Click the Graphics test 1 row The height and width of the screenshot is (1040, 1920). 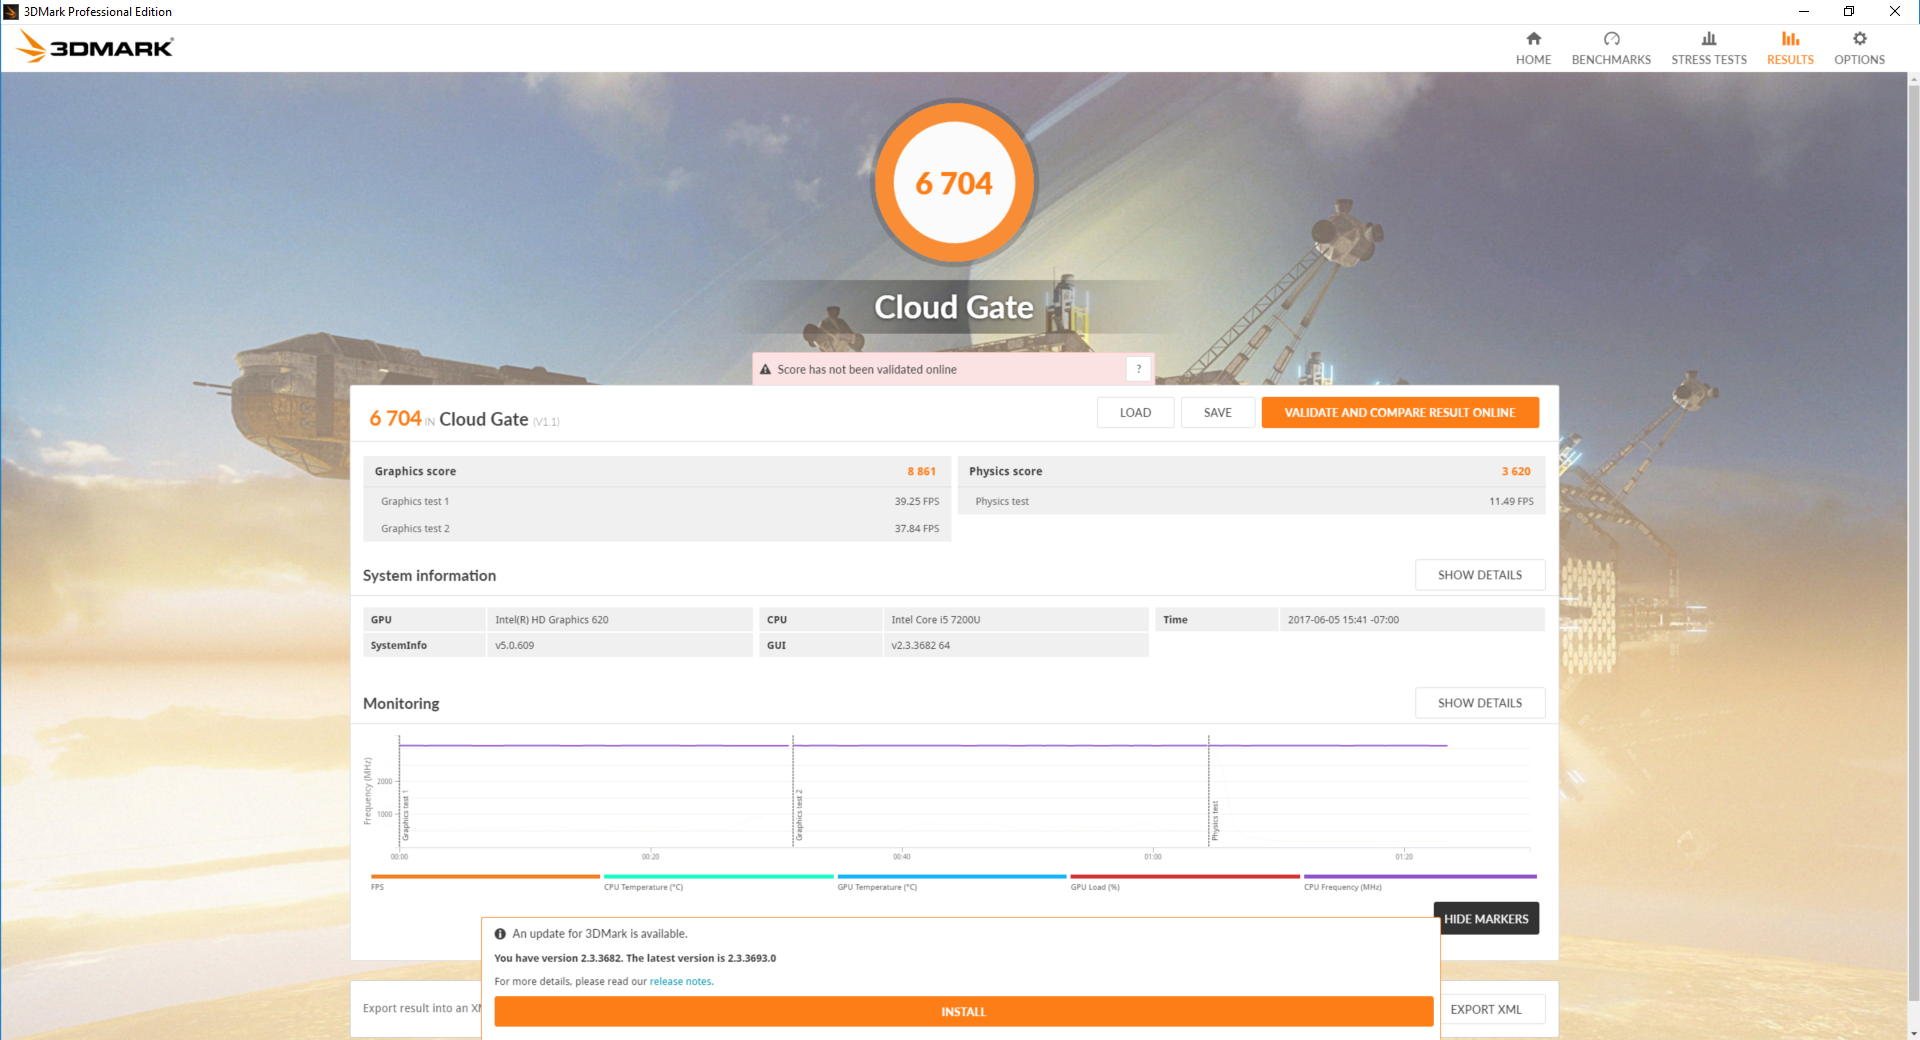point(657,502)
